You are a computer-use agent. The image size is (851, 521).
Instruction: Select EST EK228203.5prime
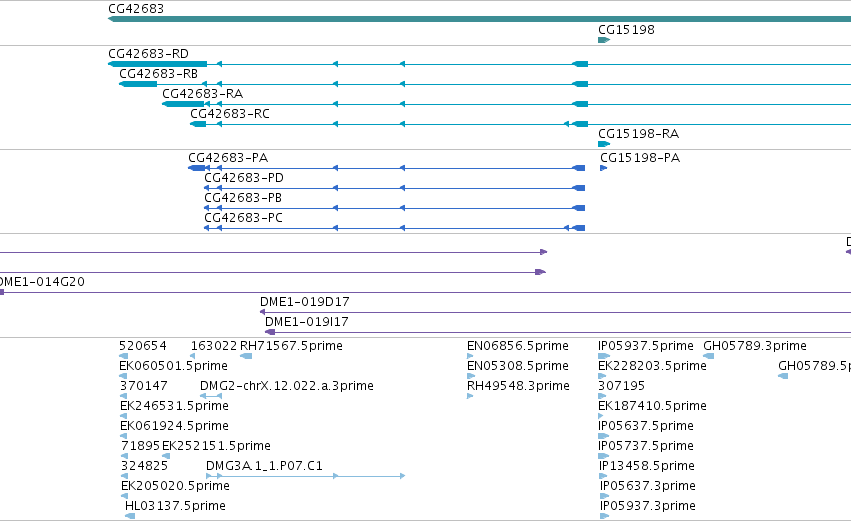point(652,366)
